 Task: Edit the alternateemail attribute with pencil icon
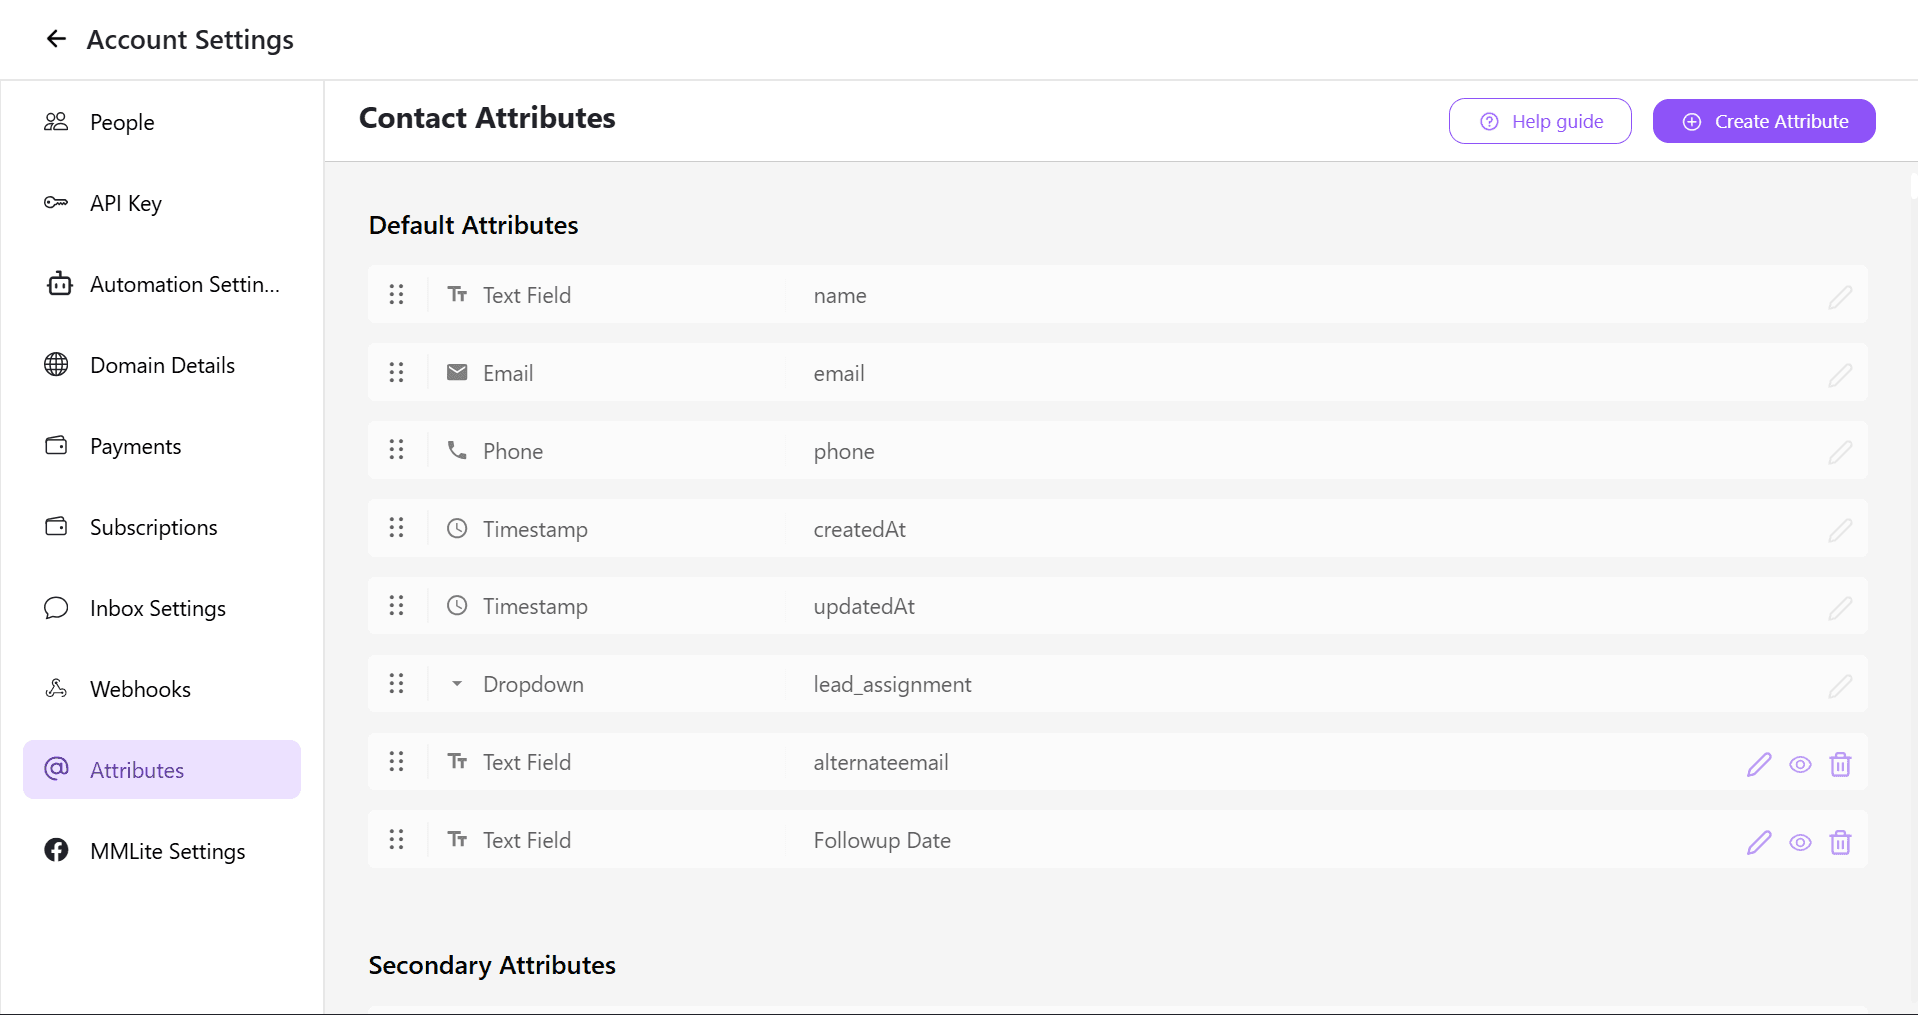1759,765
